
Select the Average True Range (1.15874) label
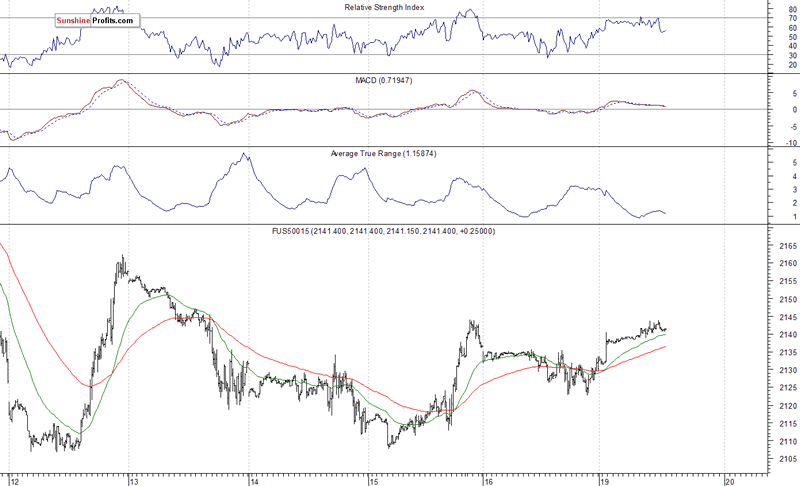[383, 153]
